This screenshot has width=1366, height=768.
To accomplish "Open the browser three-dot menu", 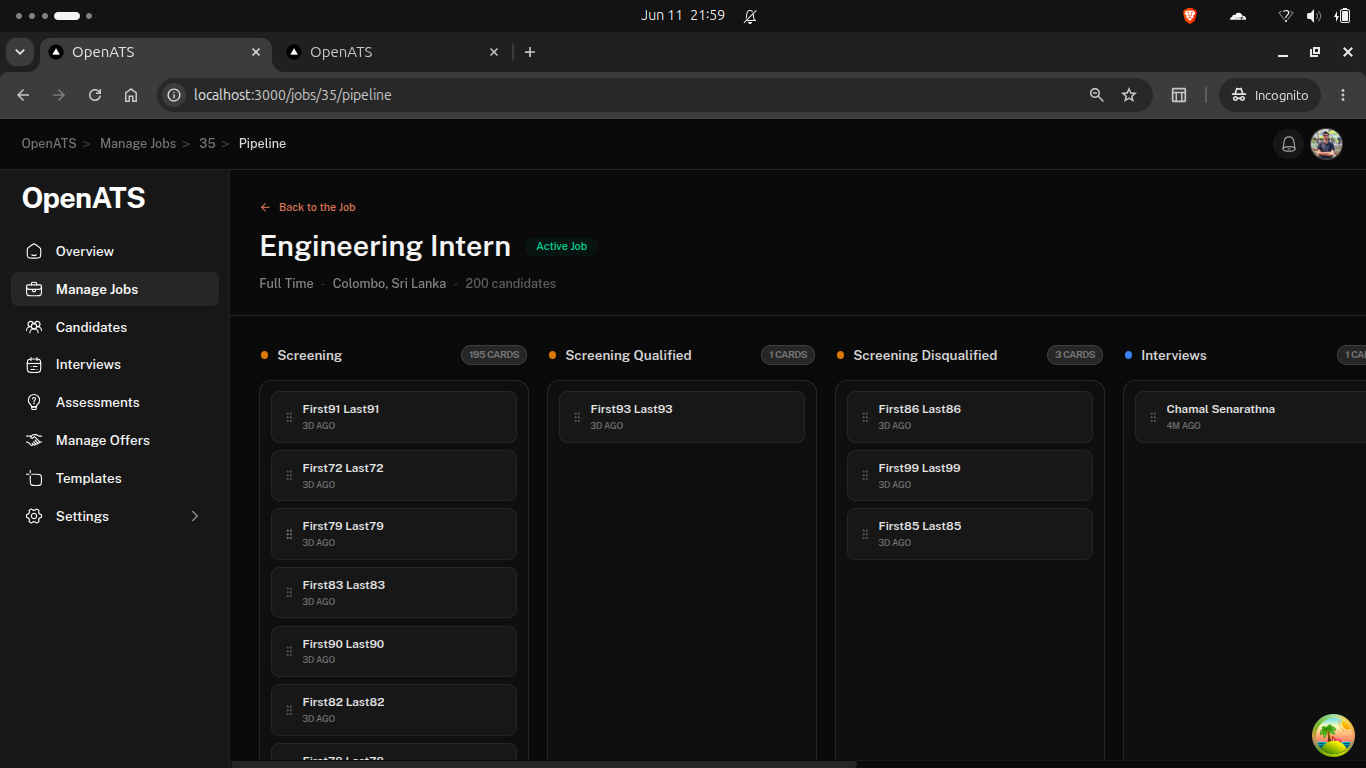I will [x=1343, y=95].
